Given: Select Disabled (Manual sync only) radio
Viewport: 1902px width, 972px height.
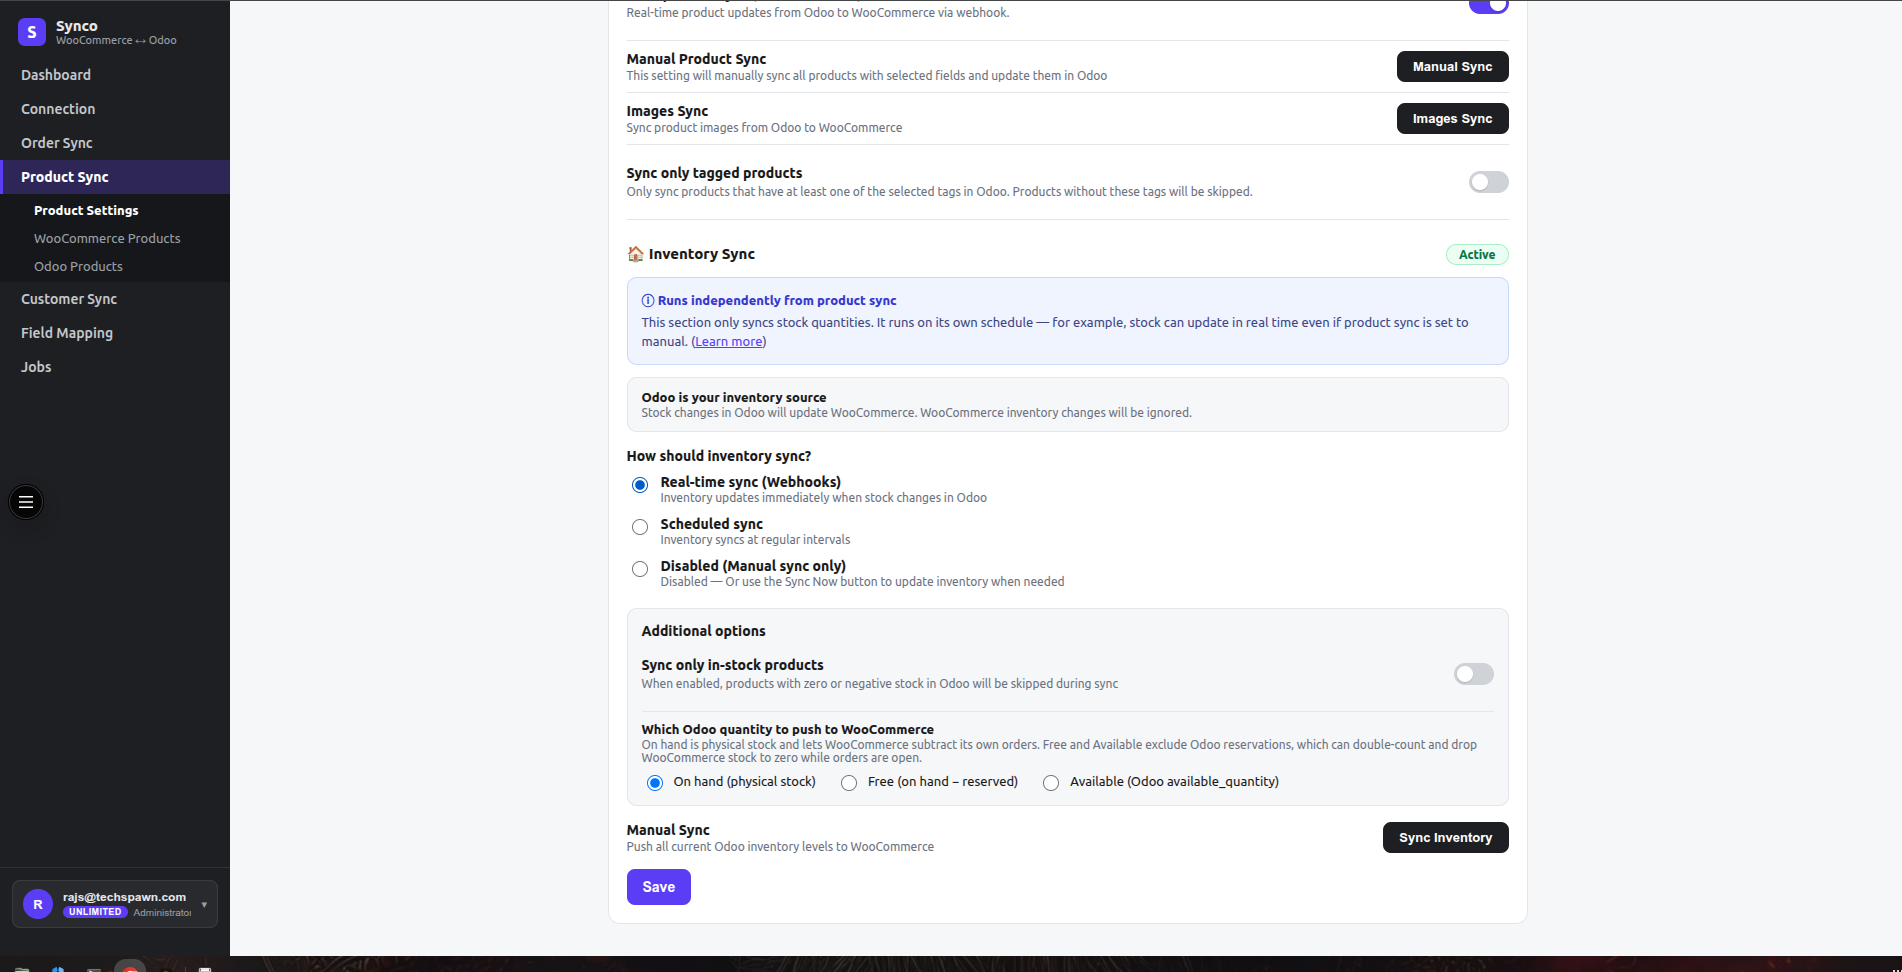Looking at the screenshot, I should point(640,569).
